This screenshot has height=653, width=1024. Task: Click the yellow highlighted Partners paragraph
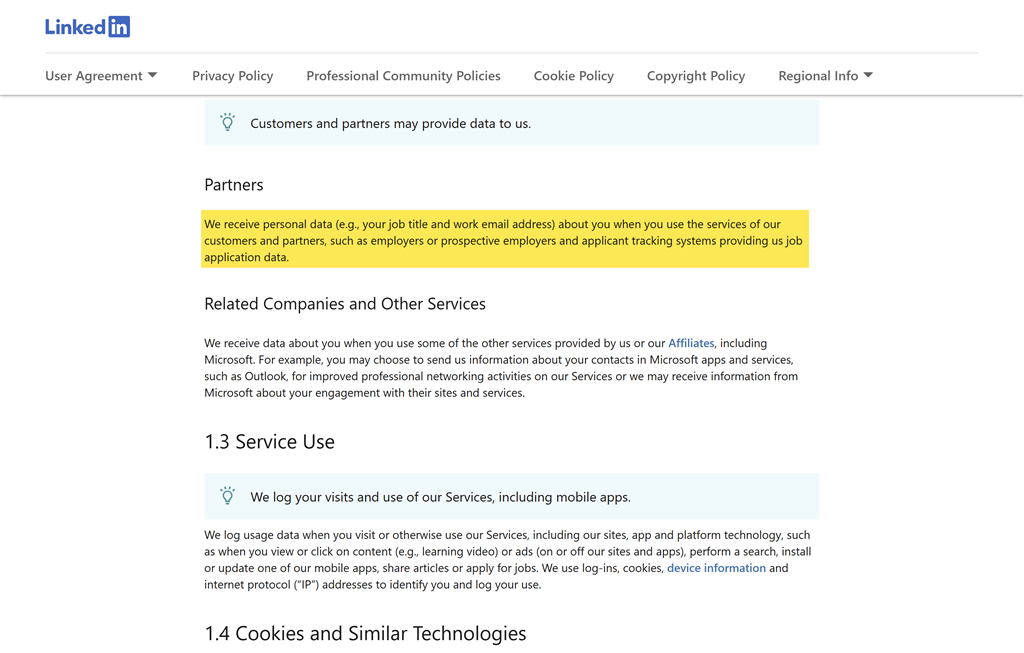(x=504, y=240)
